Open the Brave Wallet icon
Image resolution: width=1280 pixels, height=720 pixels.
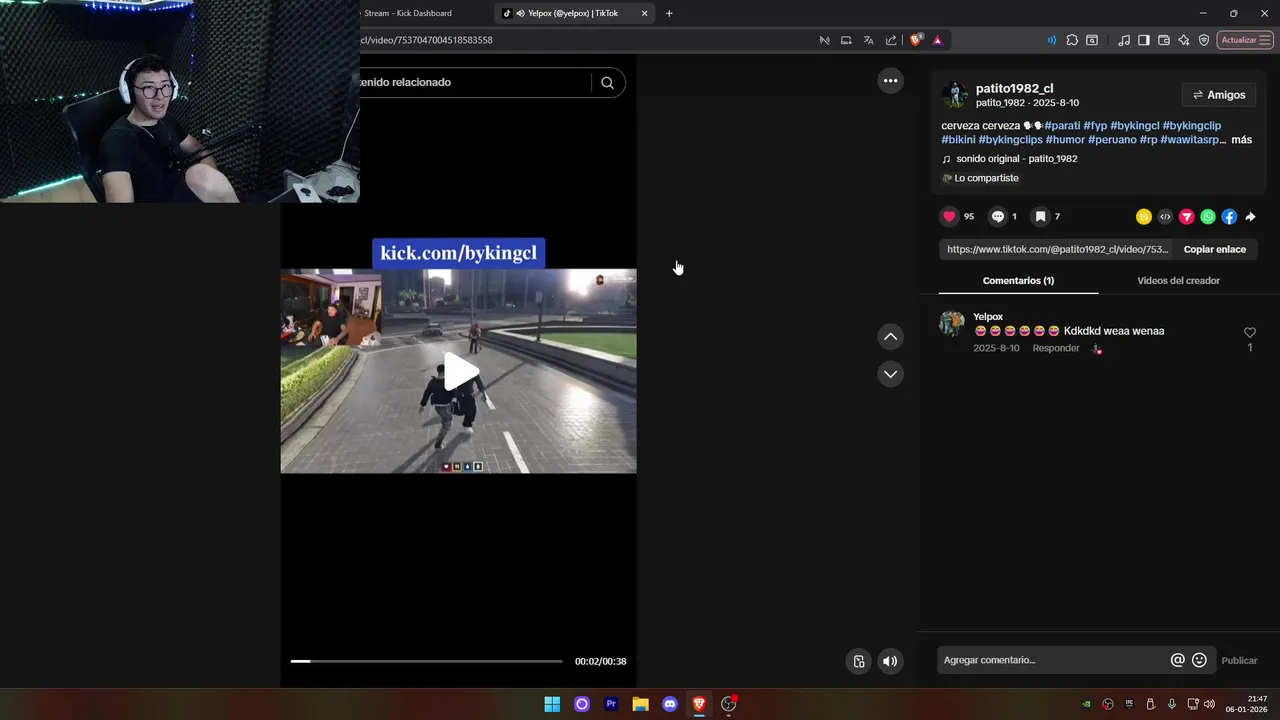click(x=1164, y=40)
